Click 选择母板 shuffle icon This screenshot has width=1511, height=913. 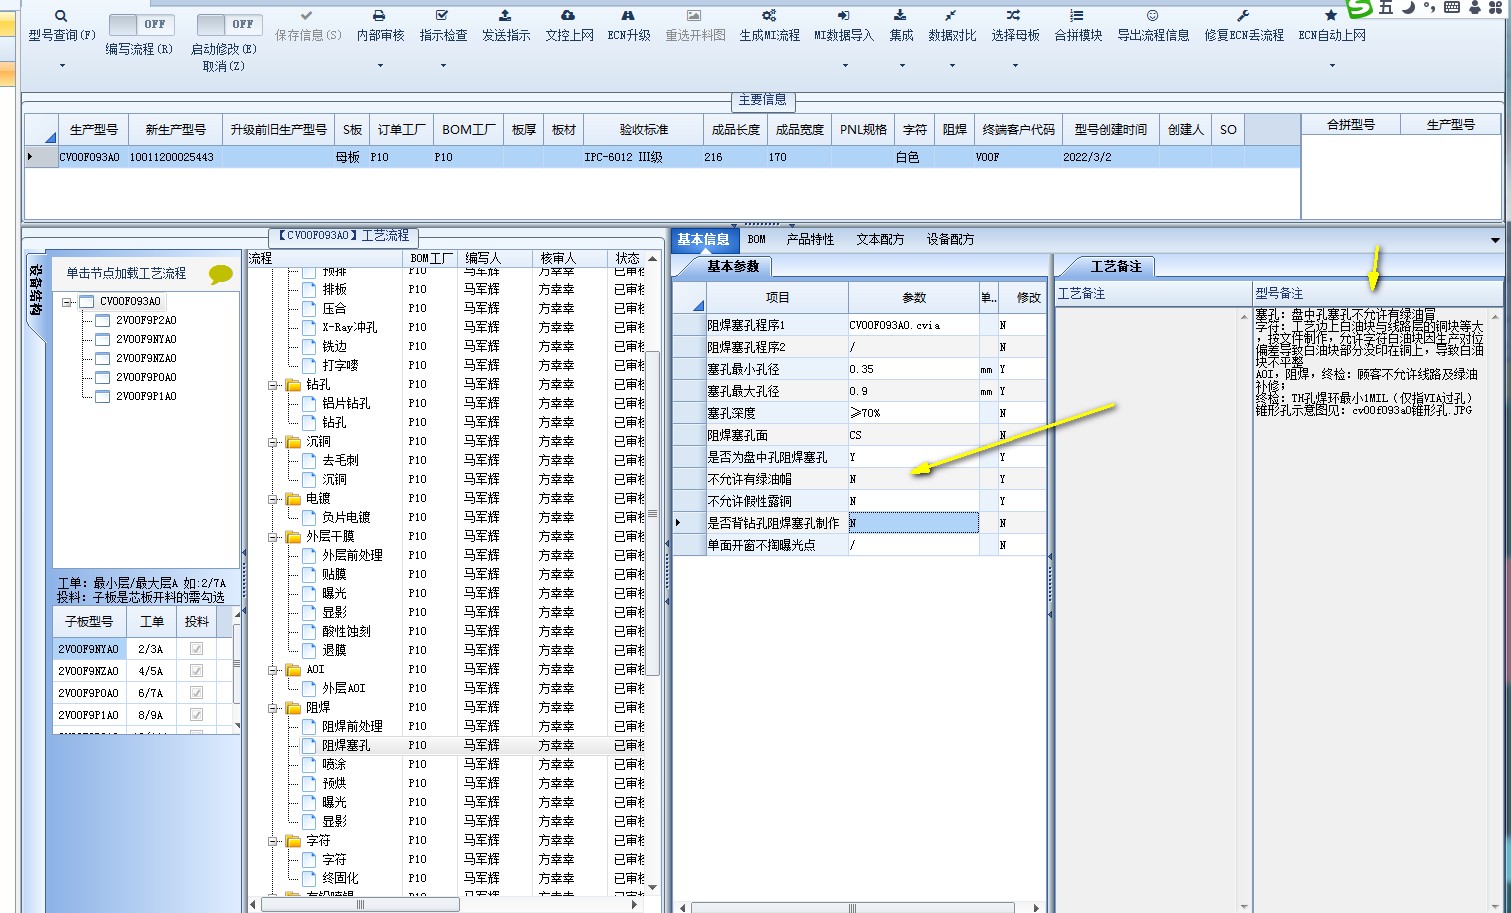1014,16
